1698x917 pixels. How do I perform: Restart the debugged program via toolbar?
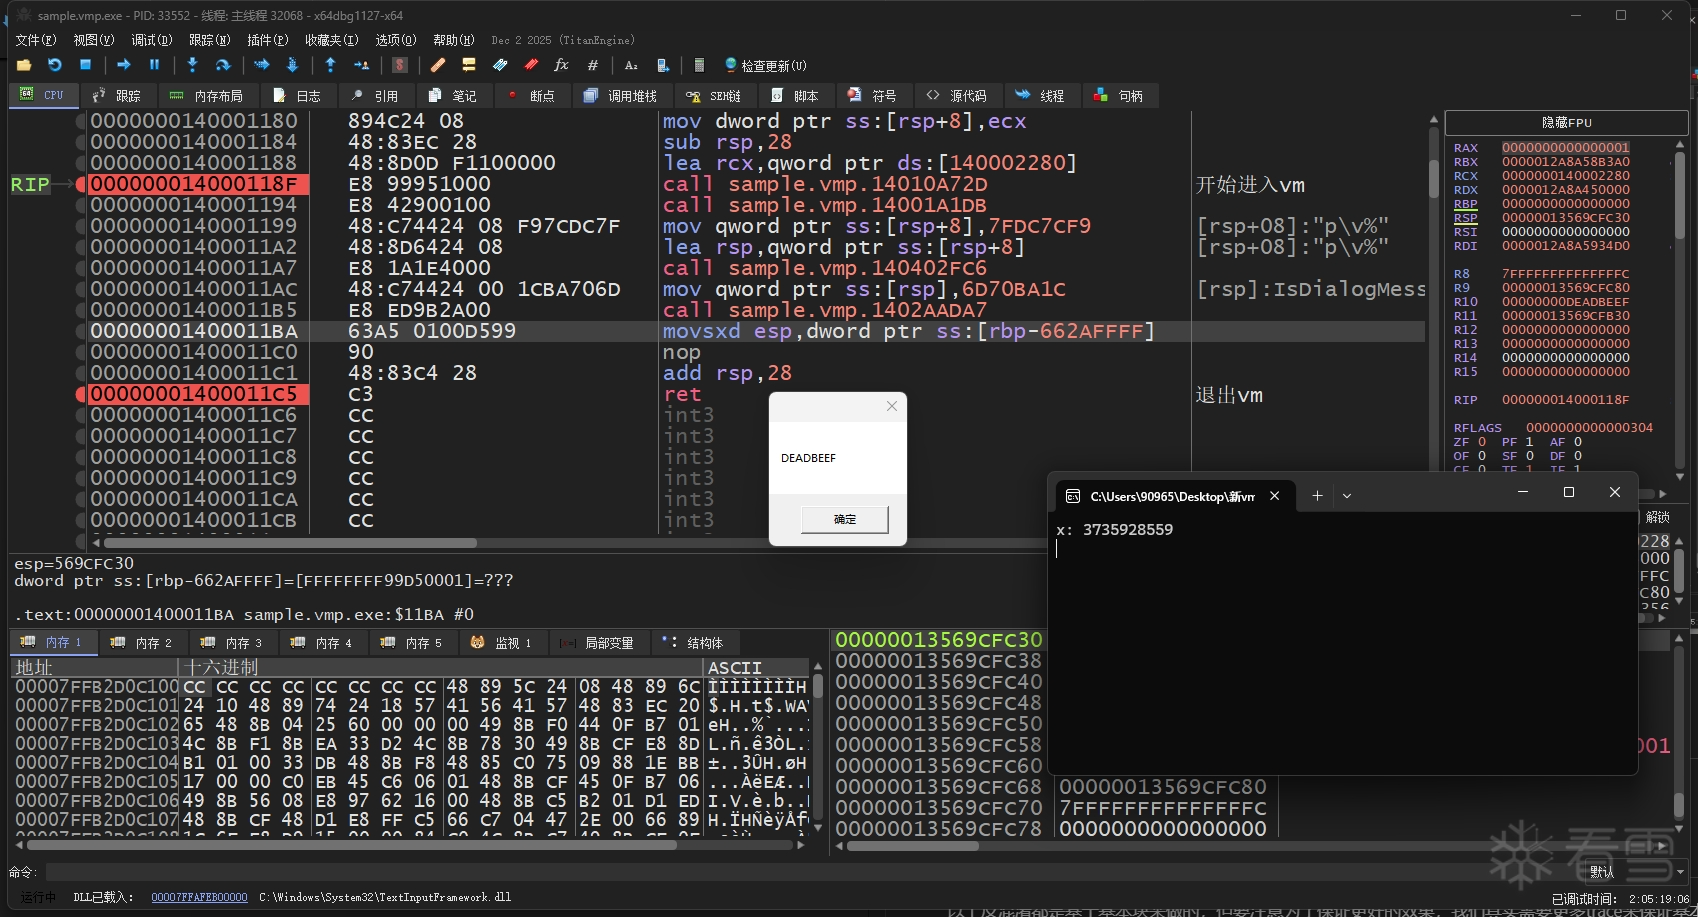(x=55, y=65)
